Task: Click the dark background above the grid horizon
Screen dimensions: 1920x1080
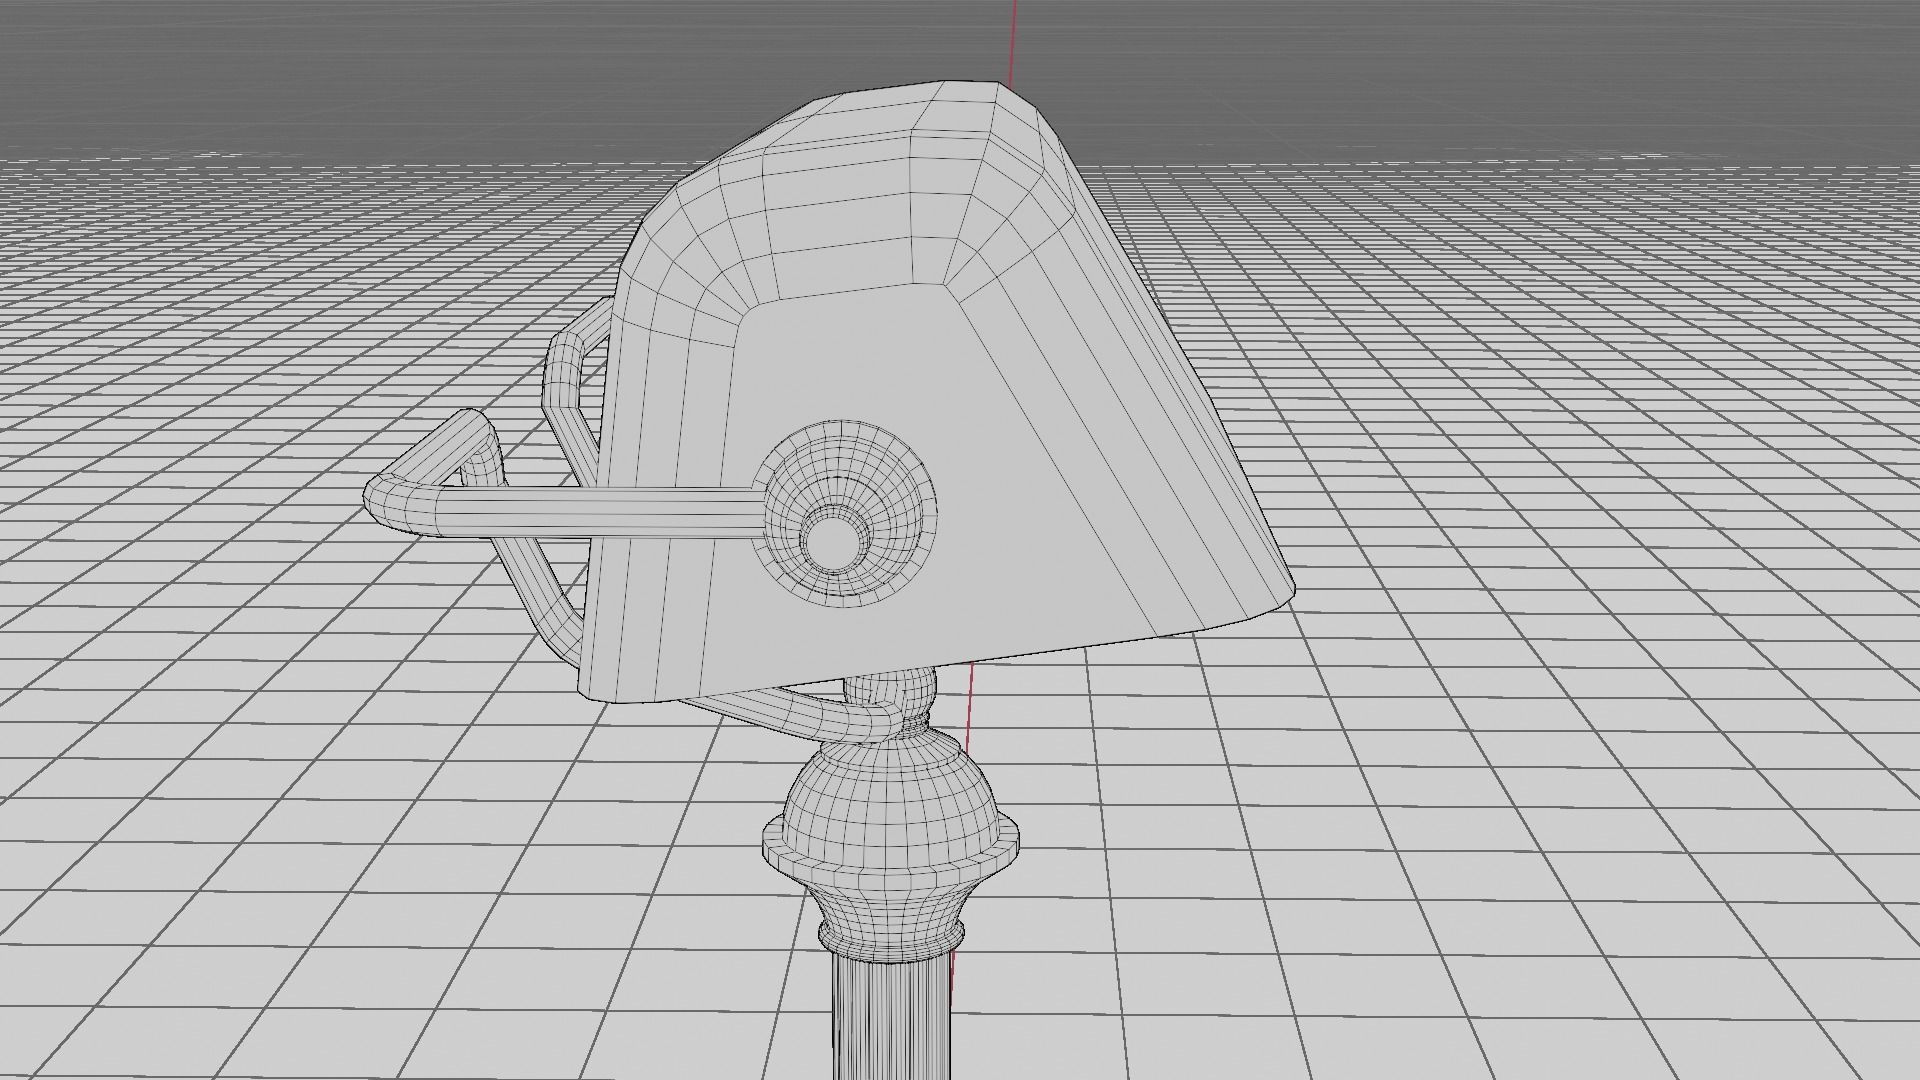Action: [x=400, y=70]
